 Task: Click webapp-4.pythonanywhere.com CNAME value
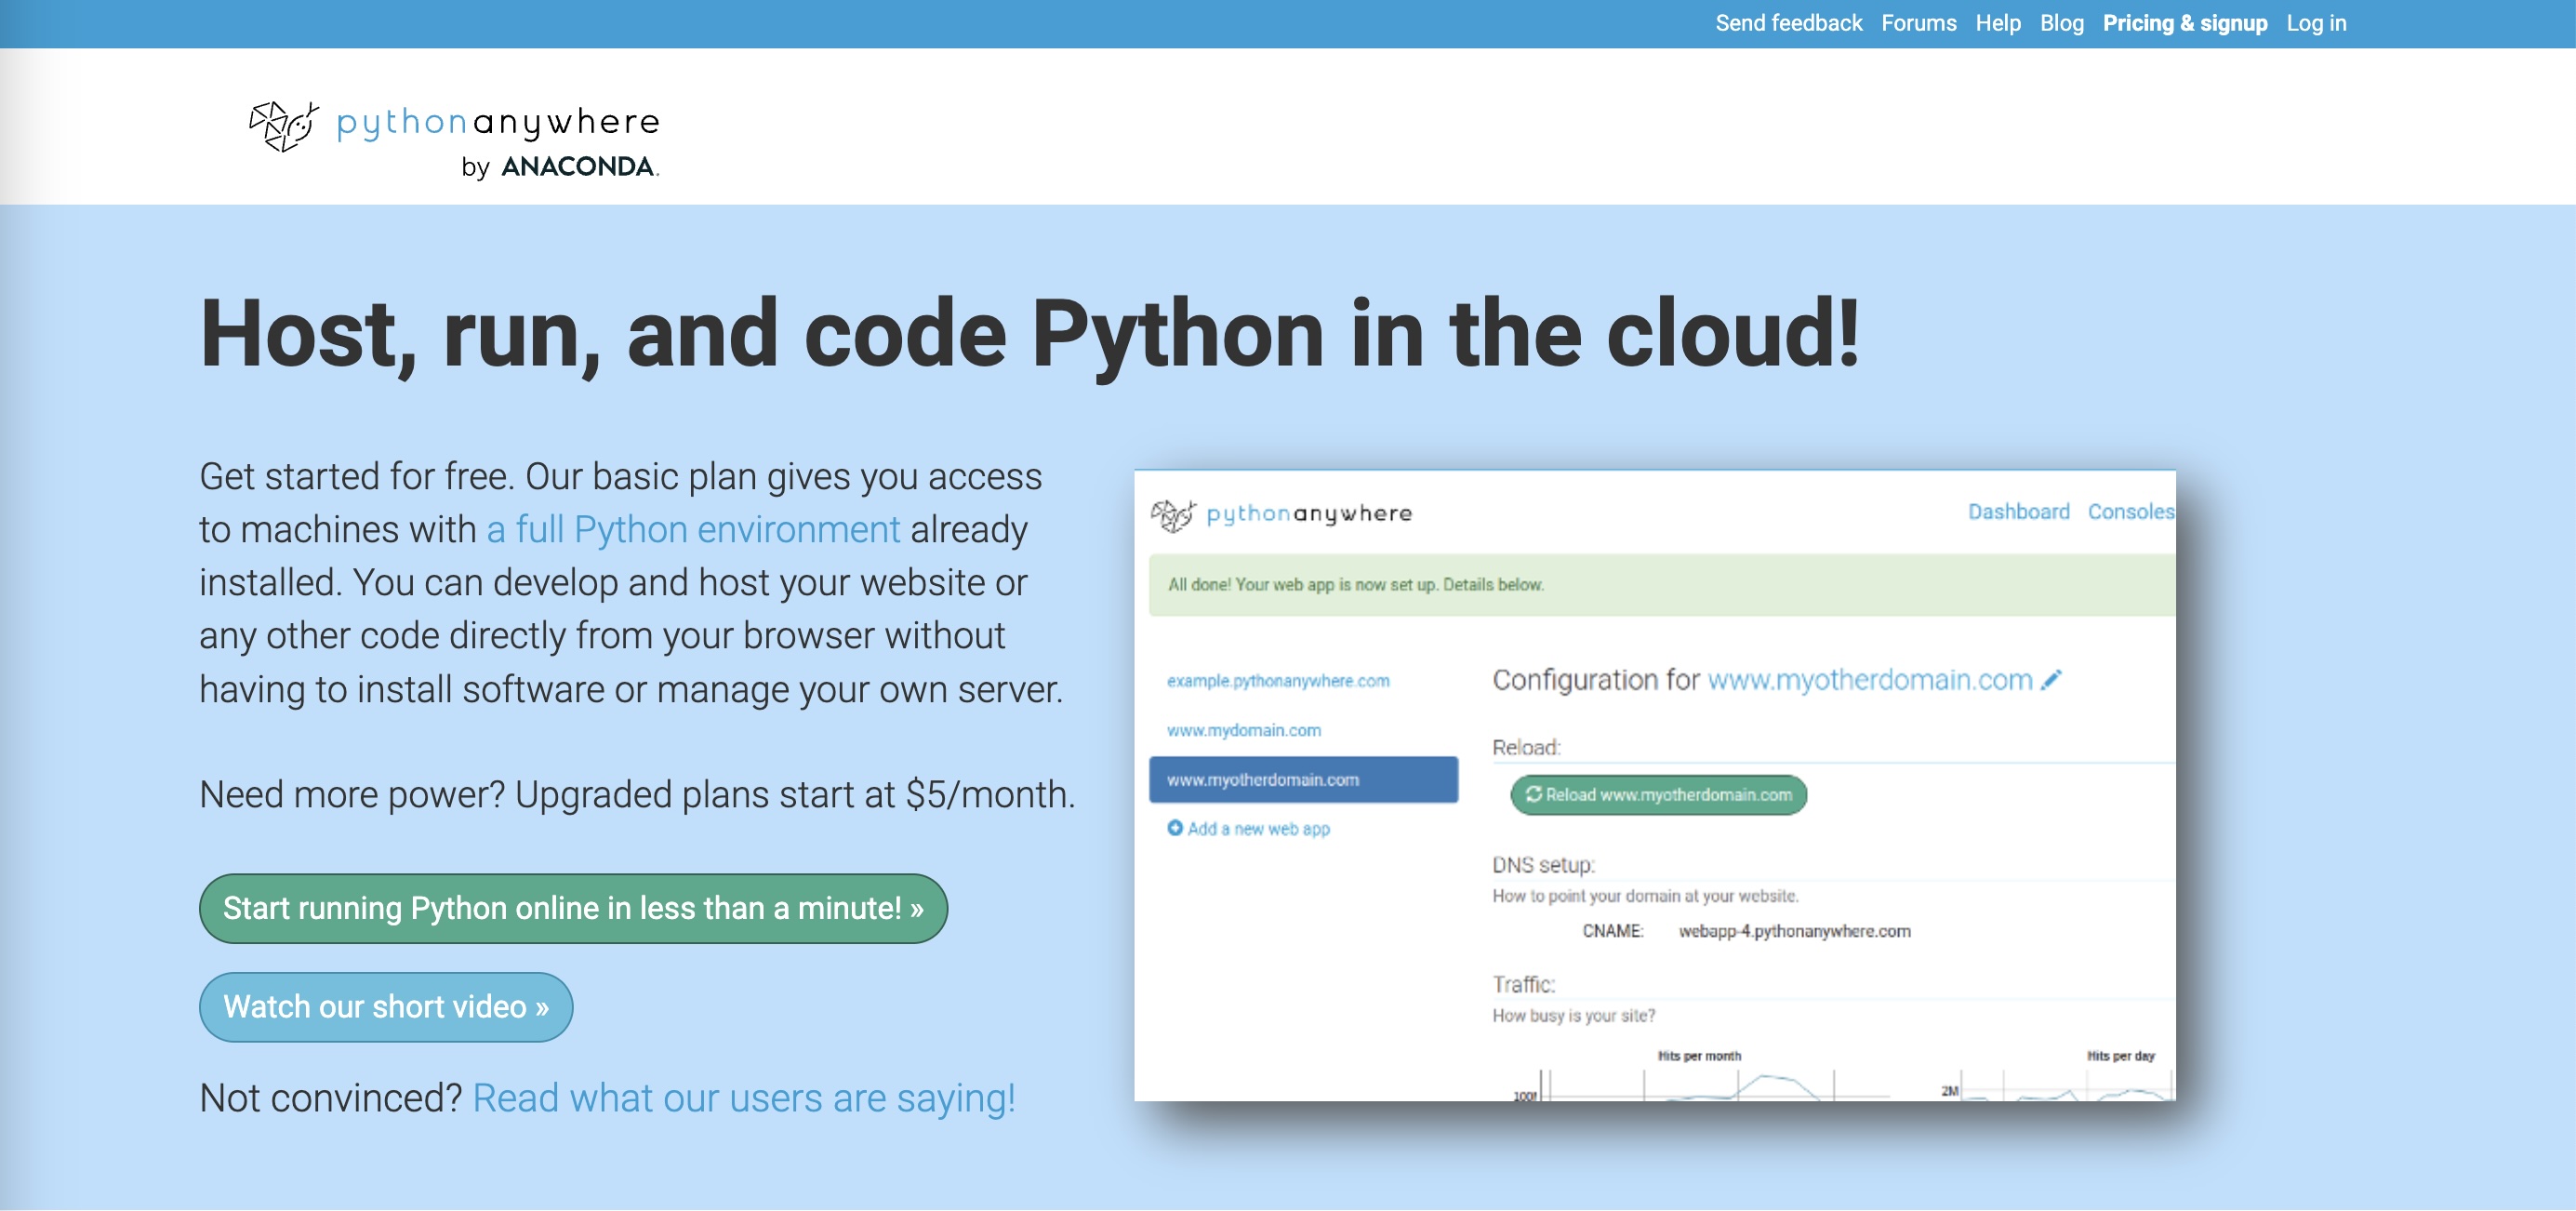[x=1794, y=931]
